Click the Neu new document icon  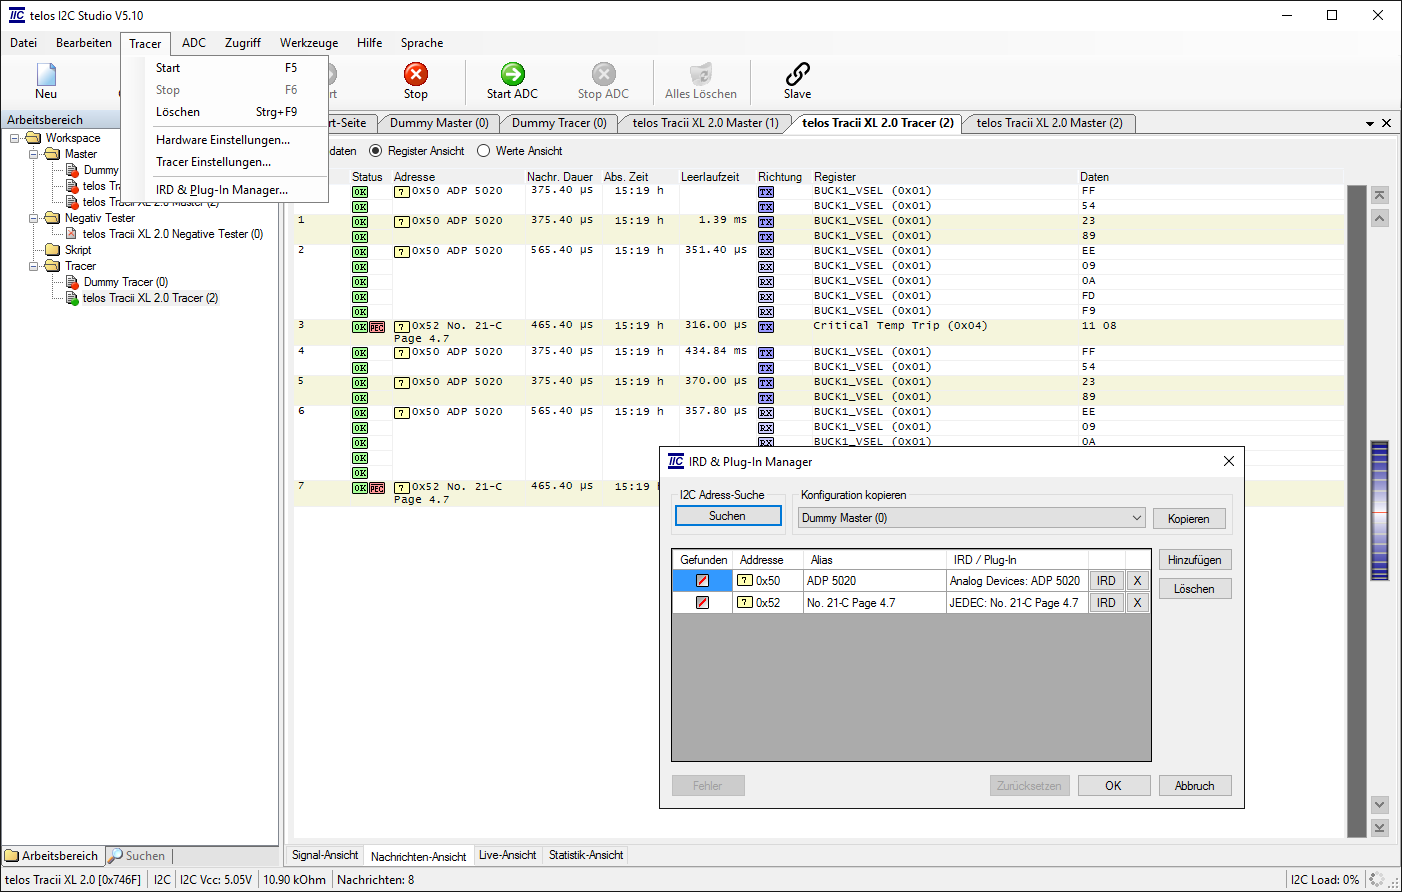tap(46, 74)
